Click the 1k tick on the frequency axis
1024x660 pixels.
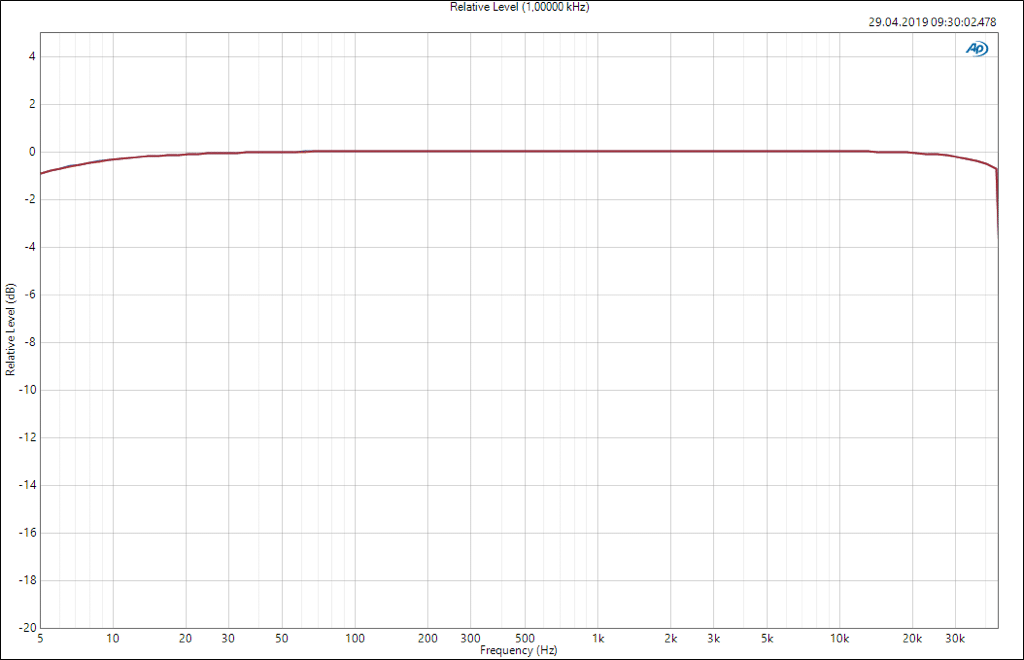click(x=598, y=638)
